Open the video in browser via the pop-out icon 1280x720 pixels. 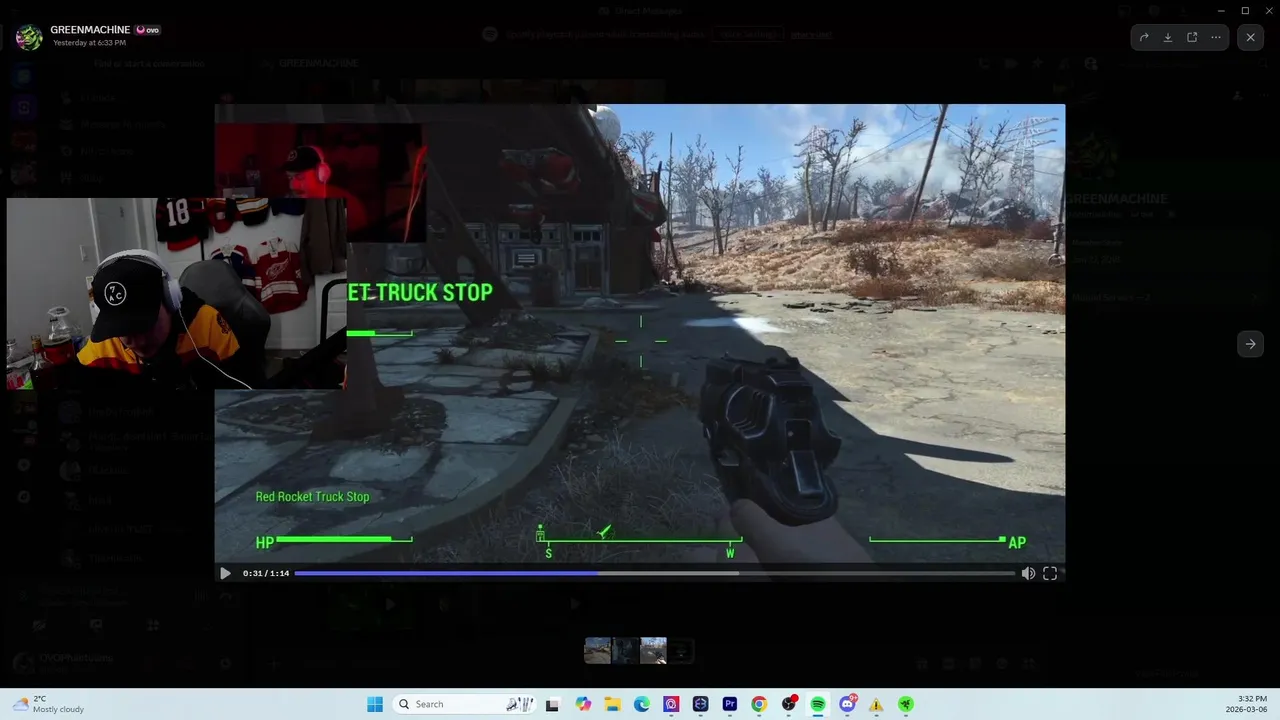pyautogui.click(x=1192, y=37)
